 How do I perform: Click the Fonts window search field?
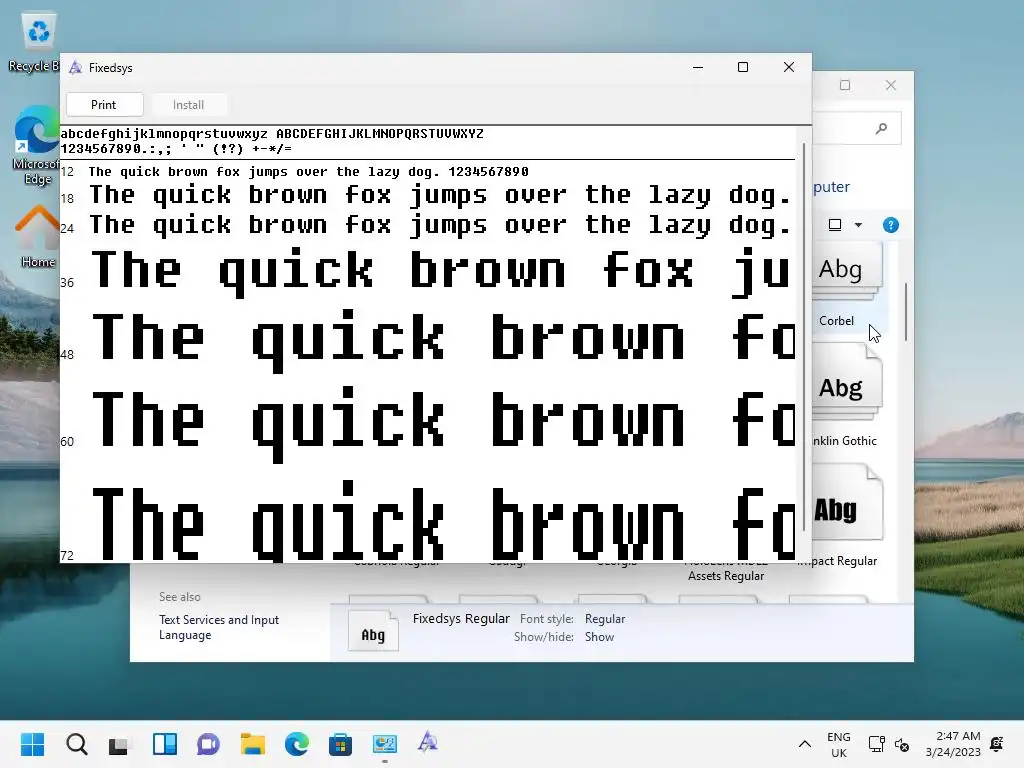pyautogui.click(x=857, y=129)
